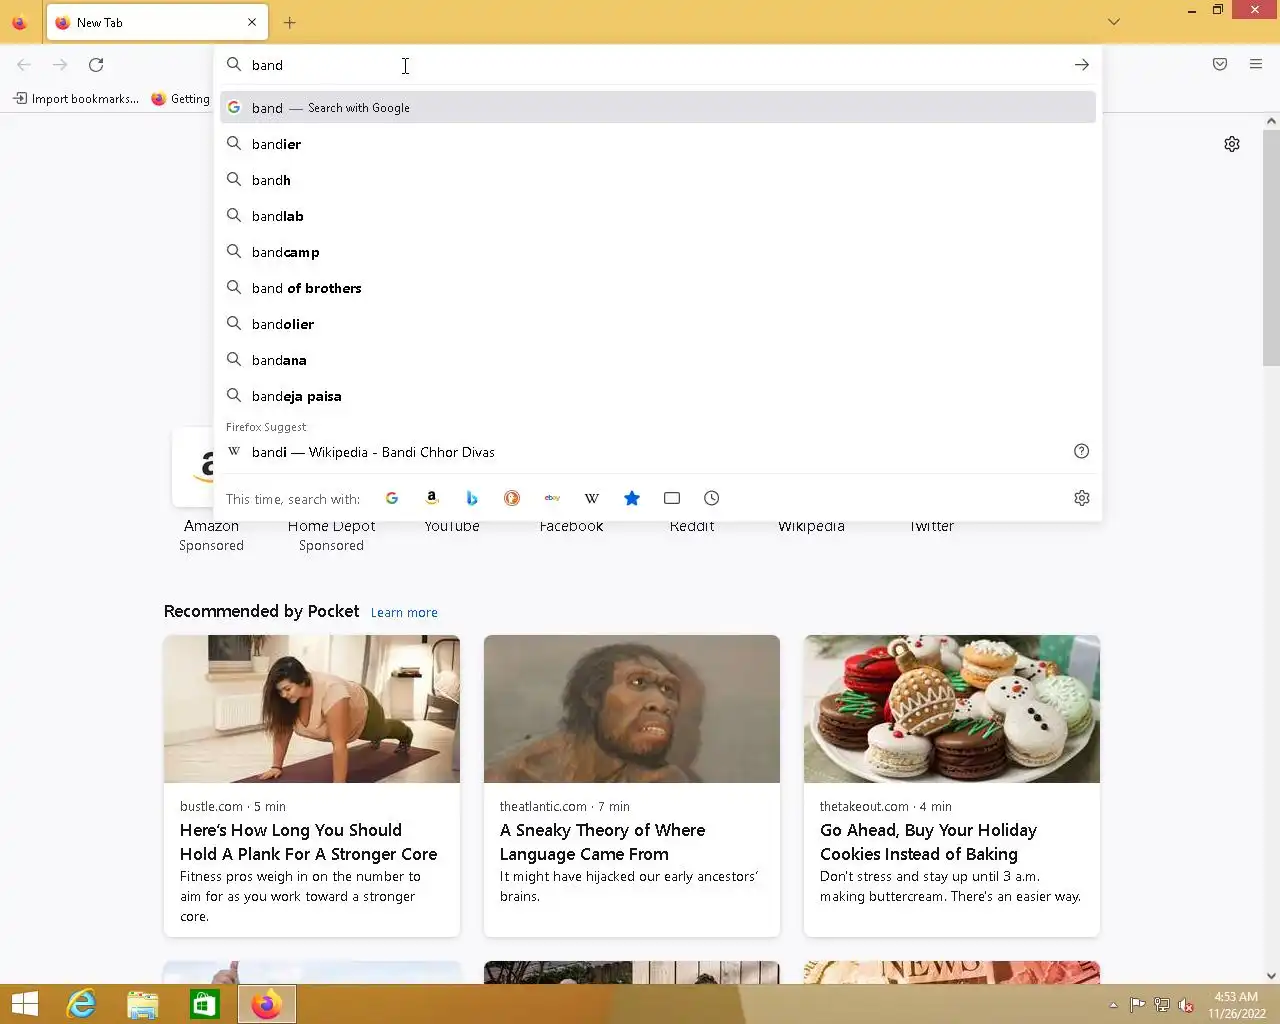Save to Pocket icon
Screen dimensions: 1280x1024
pyautogui.click(x=1220, y=65)
